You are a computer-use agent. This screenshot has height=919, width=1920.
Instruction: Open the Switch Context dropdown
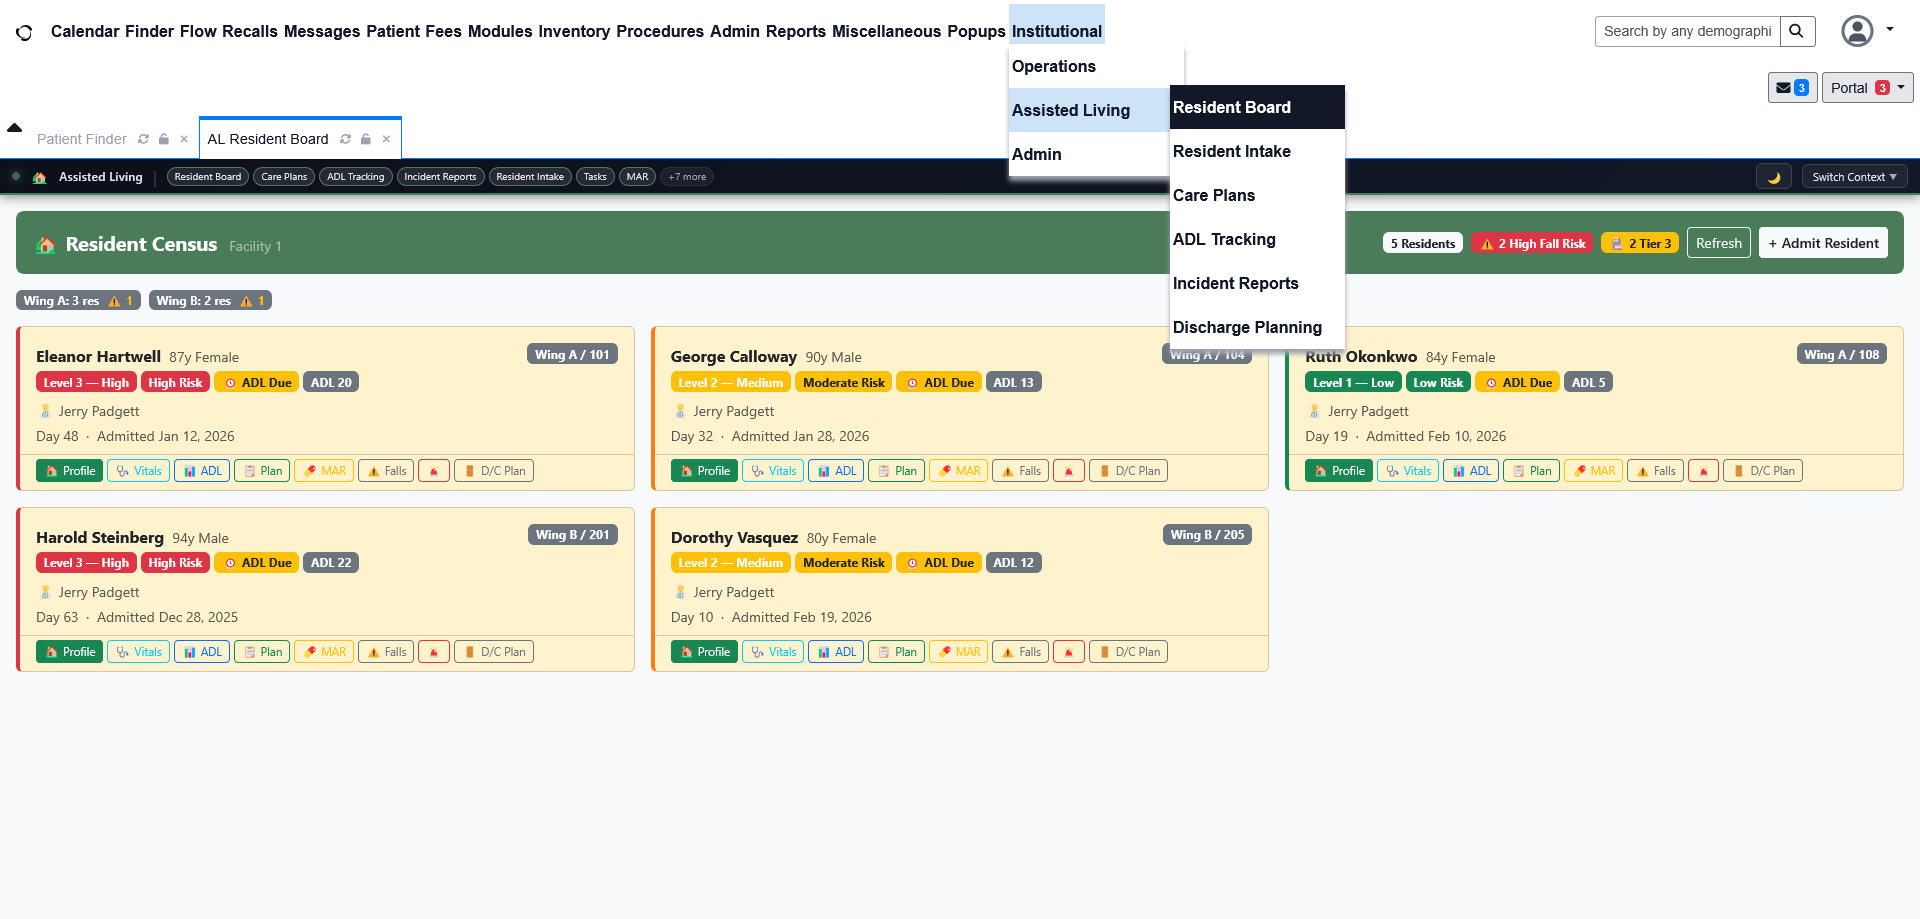click(x=1854, y=176)
